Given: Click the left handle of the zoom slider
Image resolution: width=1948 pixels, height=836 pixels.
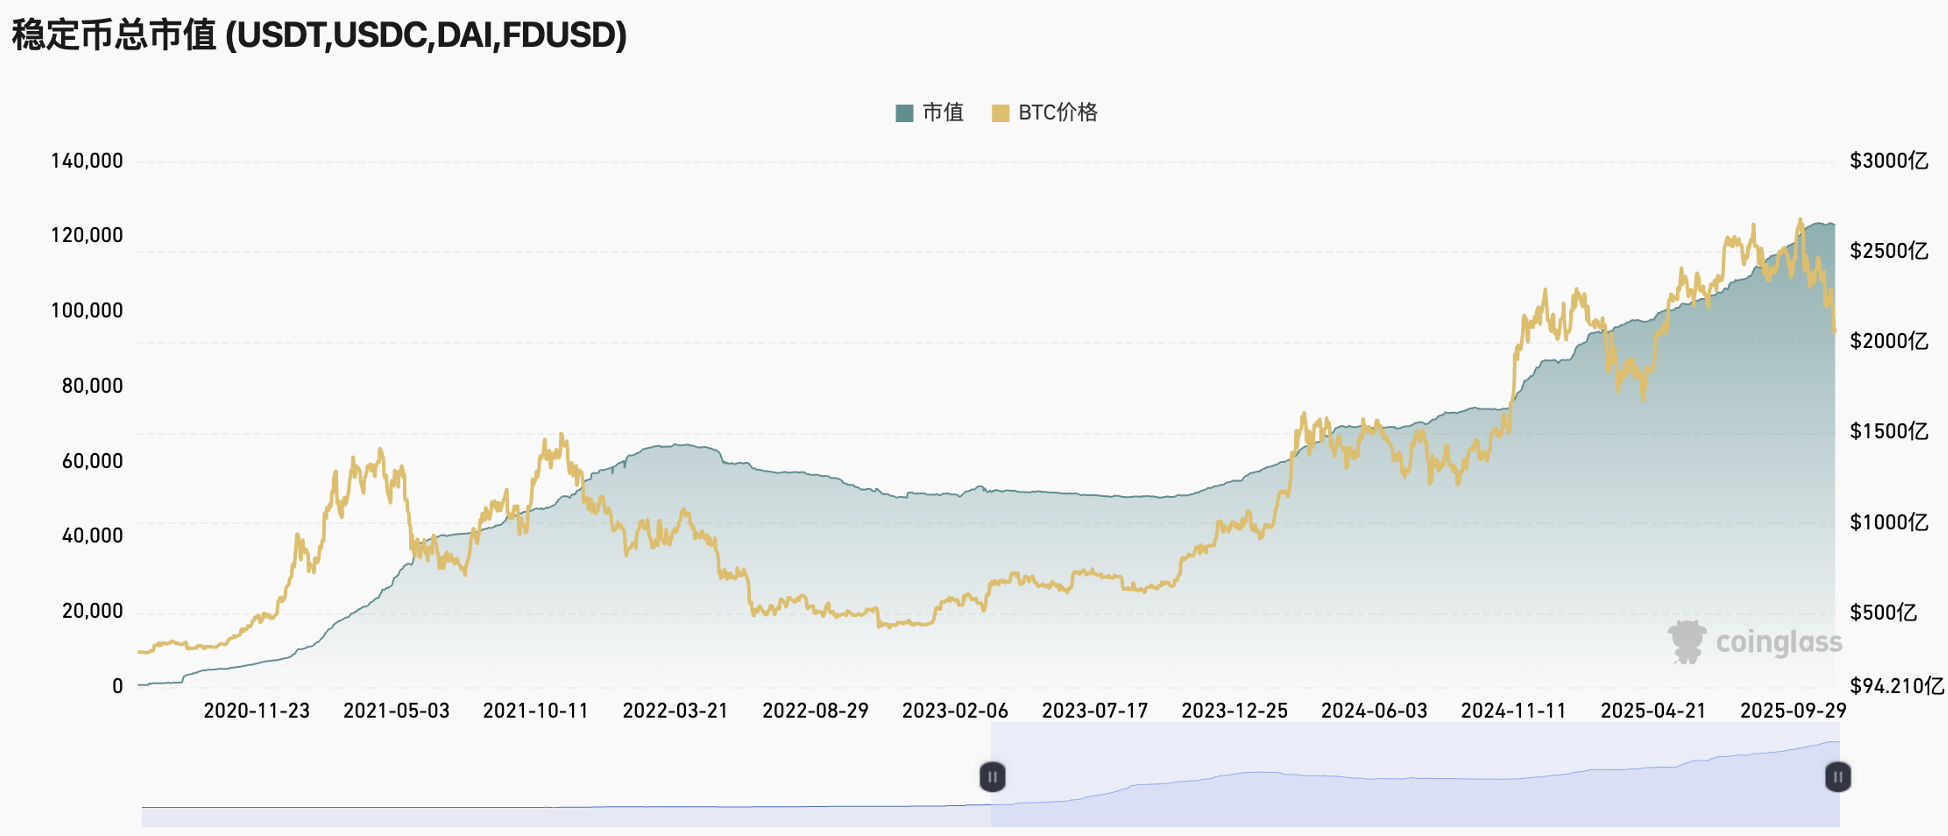Looking at the screenshot, I should pos(992,777).
